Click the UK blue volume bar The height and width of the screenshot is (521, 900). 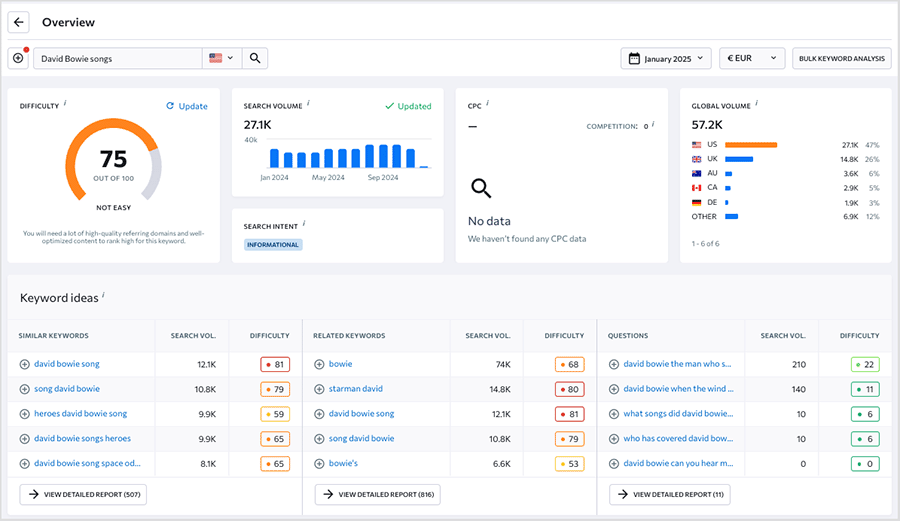(x=739, y=159)
